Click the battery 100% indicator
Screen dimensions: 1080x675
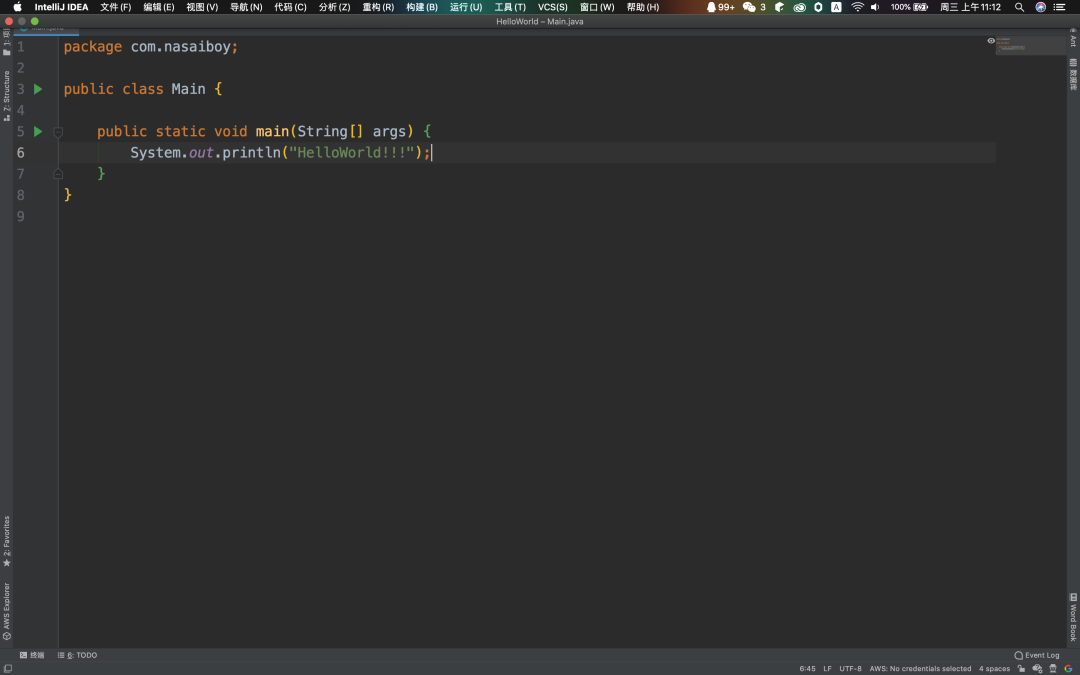point(908,7)
